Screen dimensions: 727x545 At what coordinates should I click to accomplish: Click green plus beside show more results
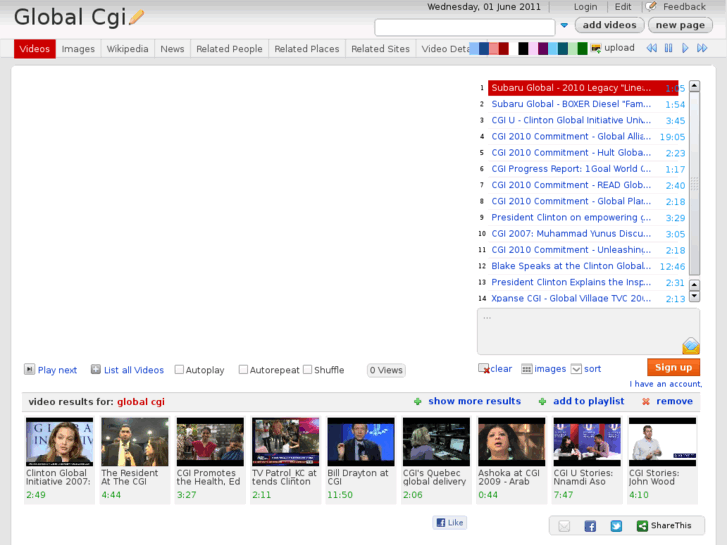(418, 402)
